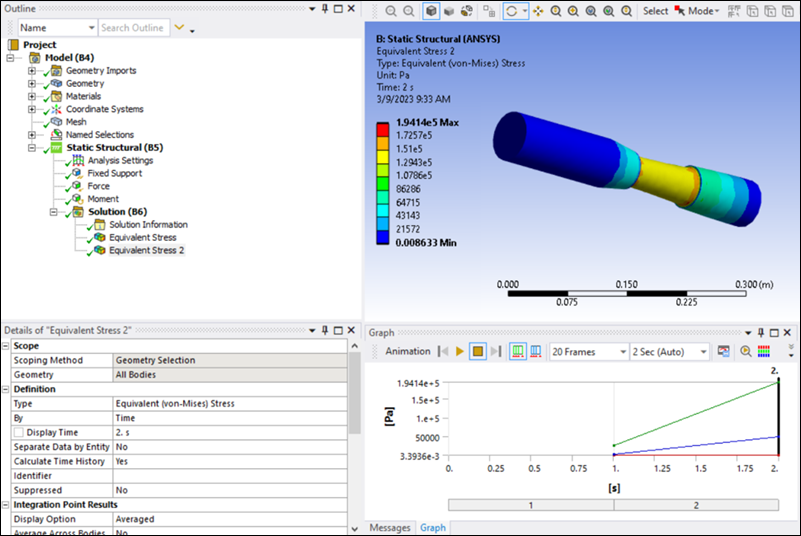Click the Equivalent Stress 2 result icon

[98, 250]
